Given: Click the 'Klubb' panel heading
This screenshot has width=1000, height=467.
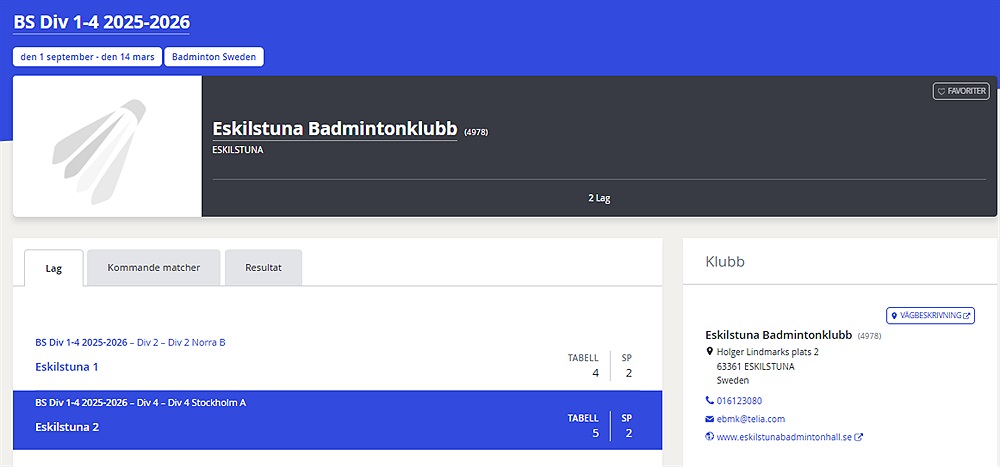Looking at the screenshot, I should click(x=725, y=262).
